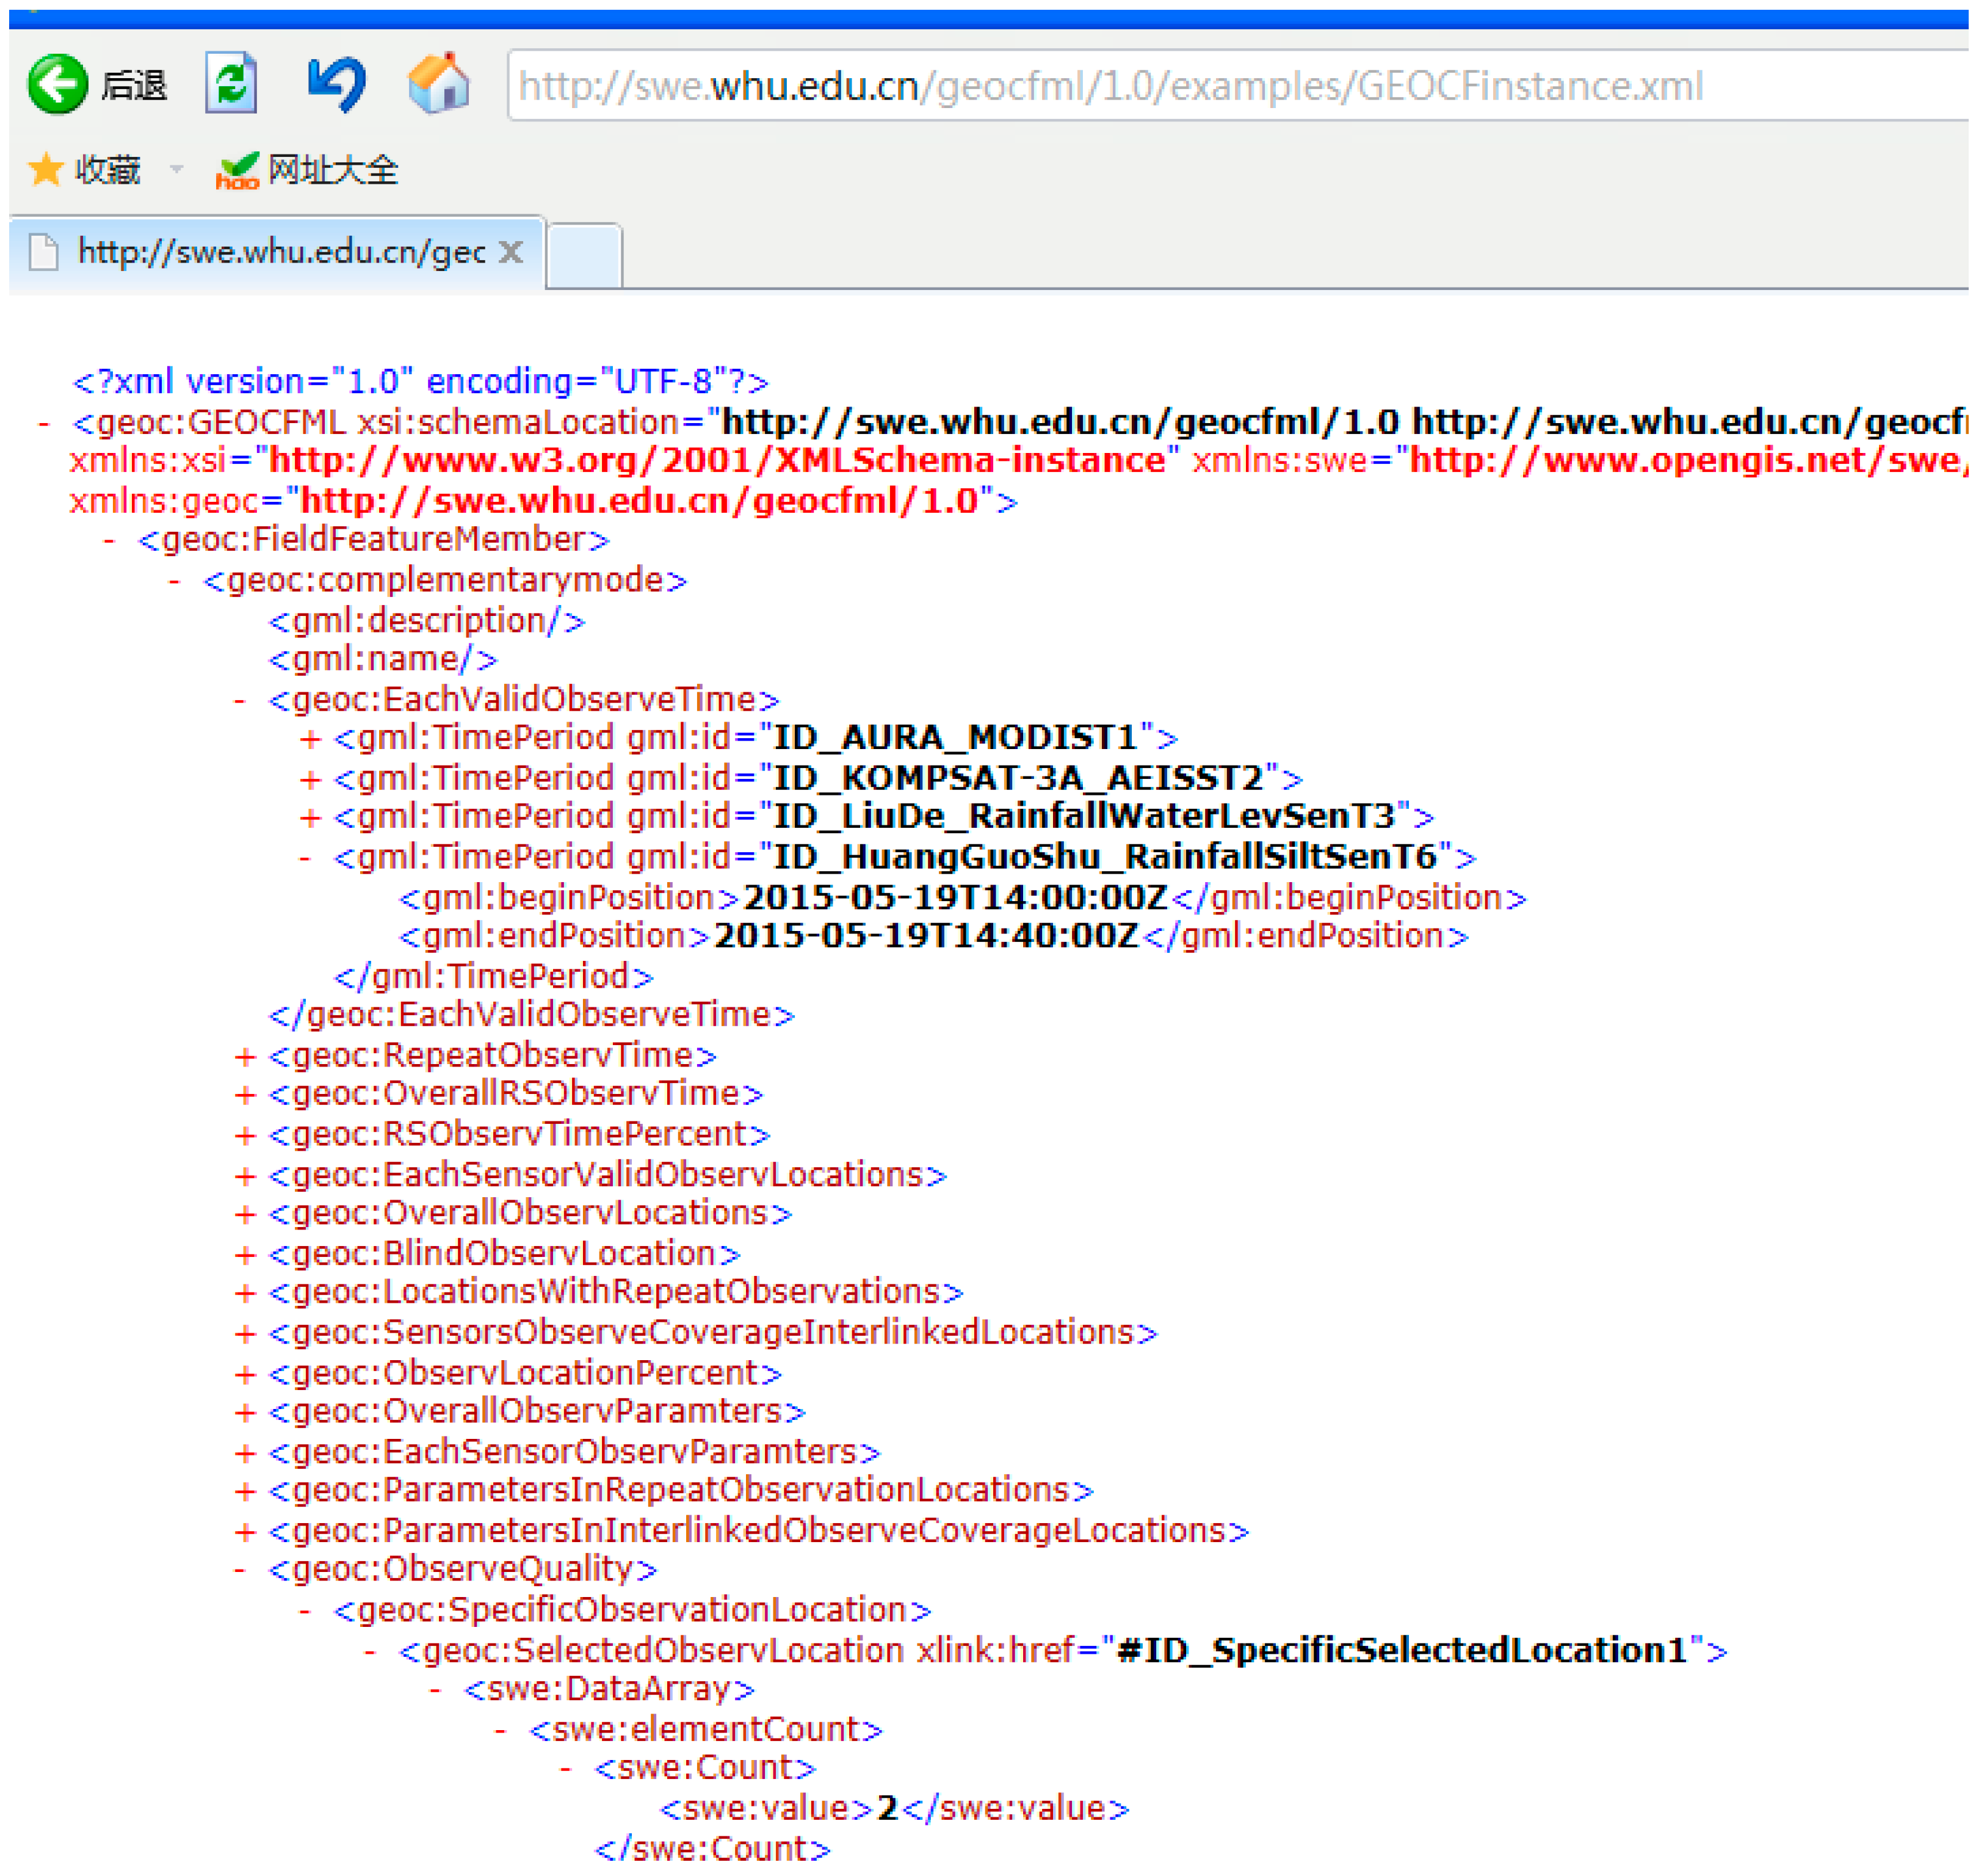Expand the geoc:RepeatObservTime node

(245, 1058)
